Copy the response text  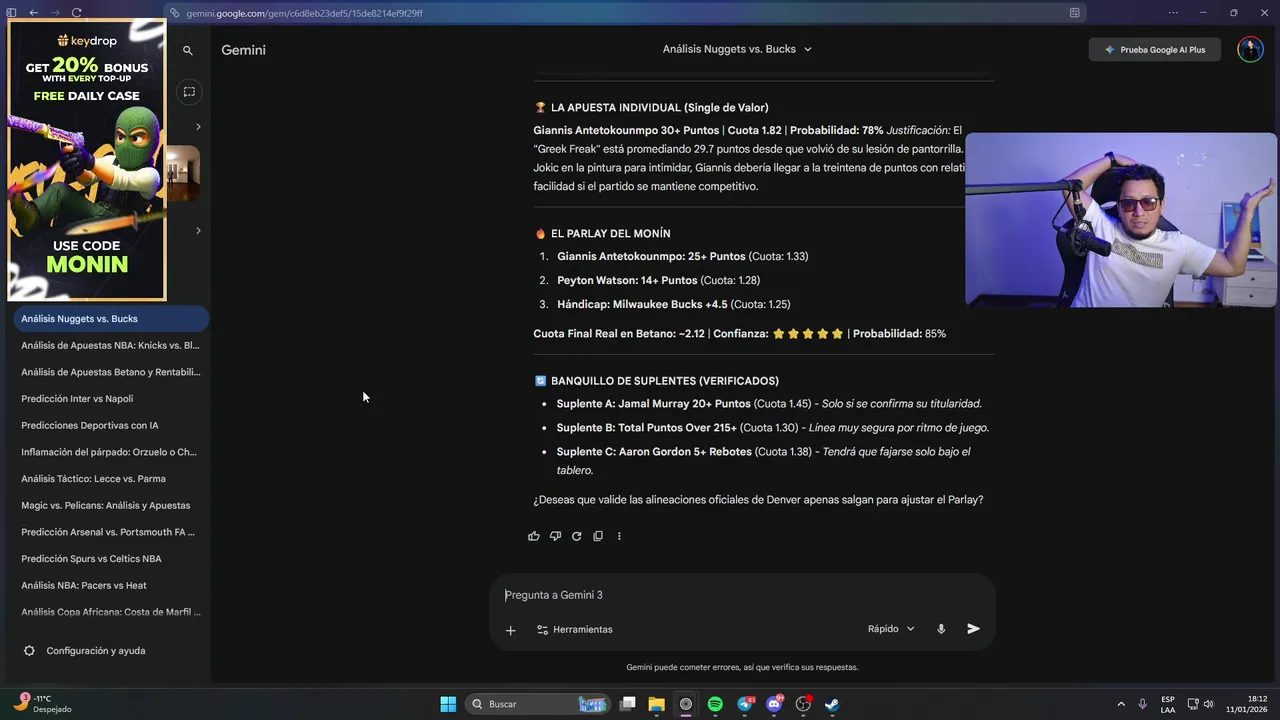tap(598, 536)
